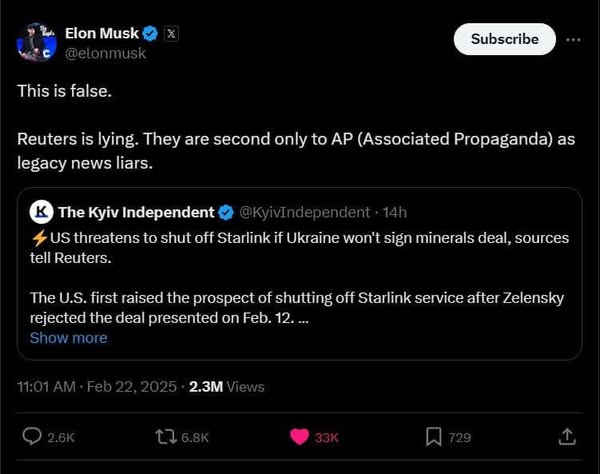Expand quoted tweet with Show more
The height and width of the screenshot is (474, 600).
pyautogui.click(x=68, y=338)
